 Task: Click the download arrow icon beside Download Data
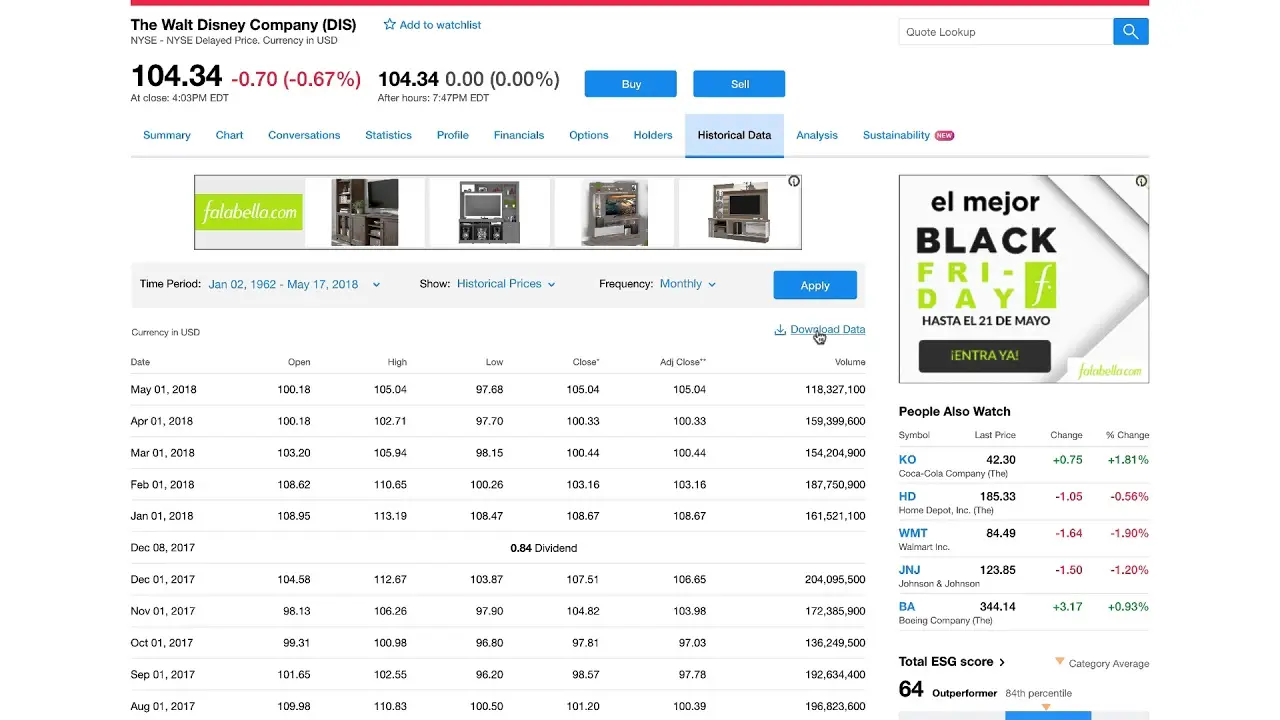coord(780,330)
